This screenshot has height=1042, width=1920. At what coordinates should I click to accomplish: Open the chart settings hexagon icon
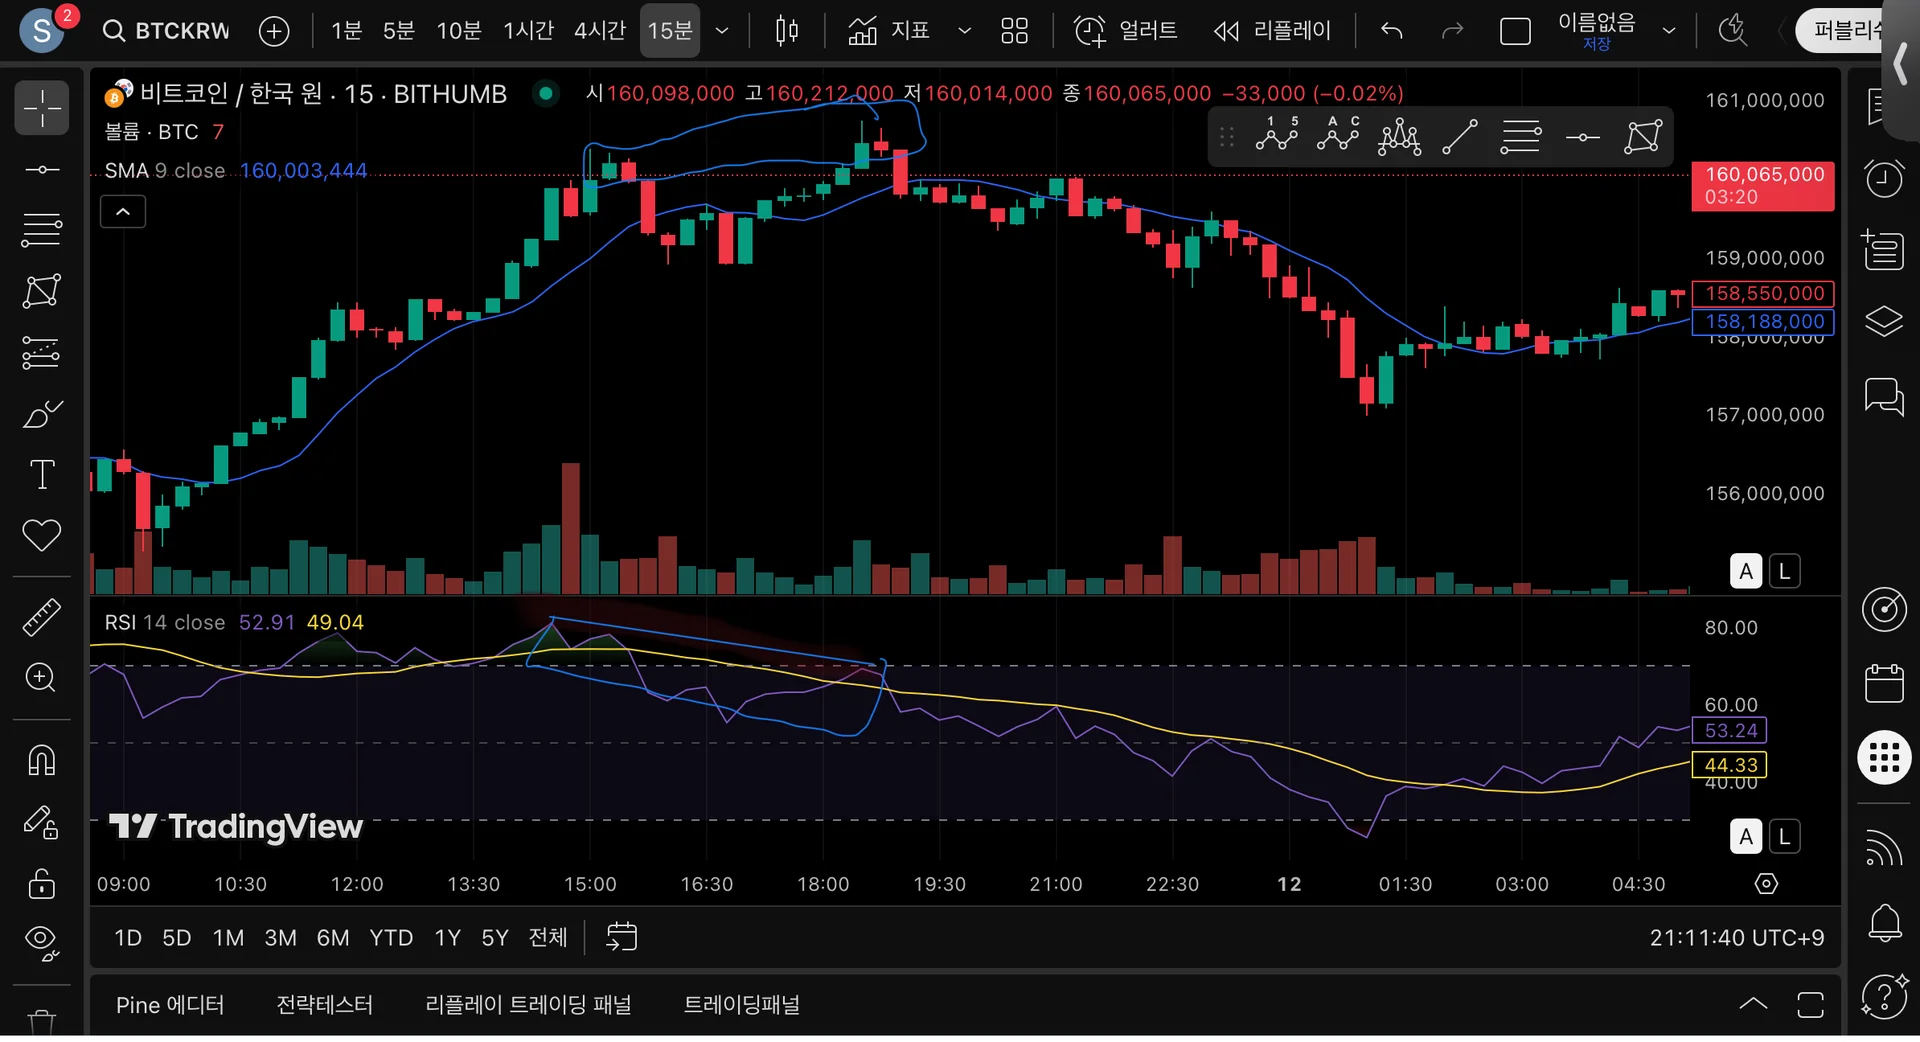[1767, 884]
